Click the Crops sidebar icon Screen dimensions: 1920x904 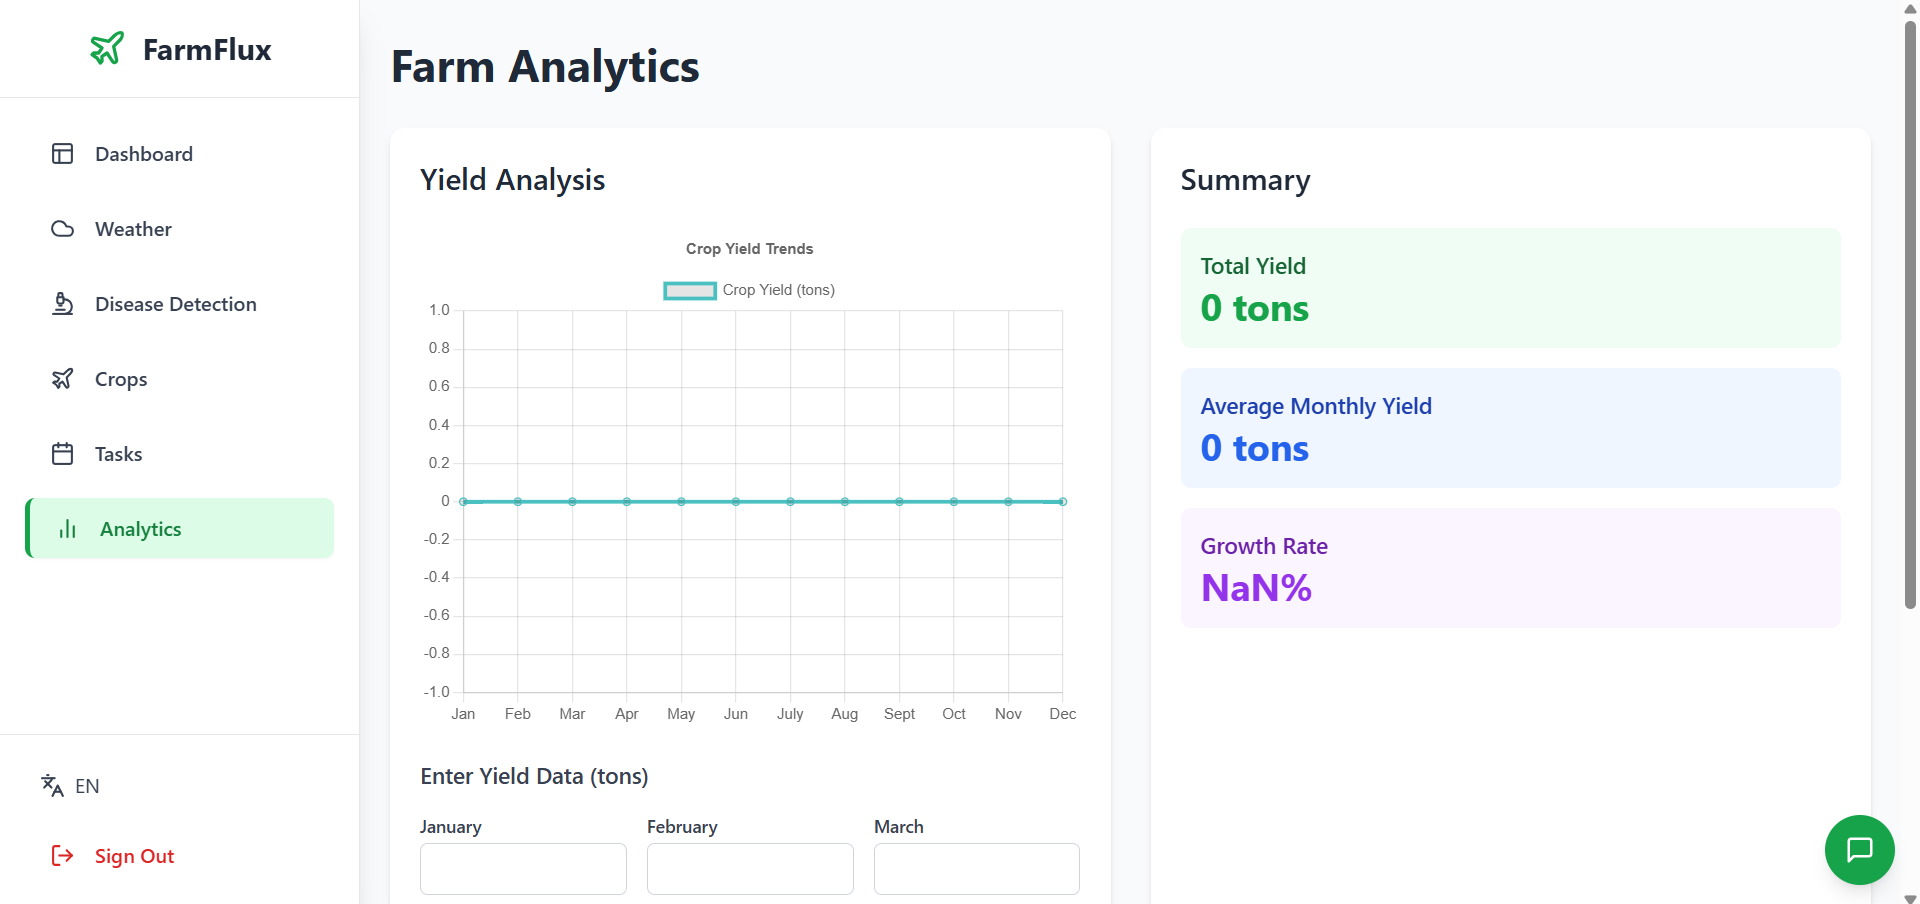(x=62, y=379)
